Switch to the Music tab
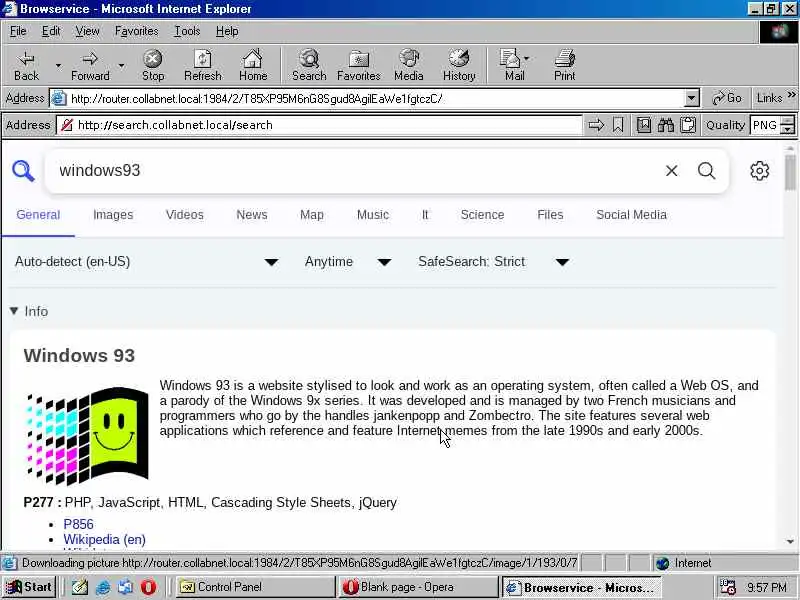The image size is (800, 600). pos(372,215)
